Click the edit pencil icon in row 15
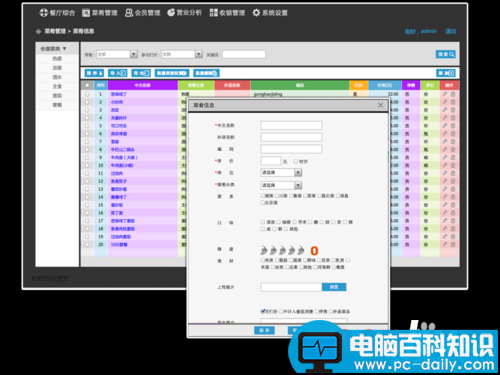 [445, 205]
